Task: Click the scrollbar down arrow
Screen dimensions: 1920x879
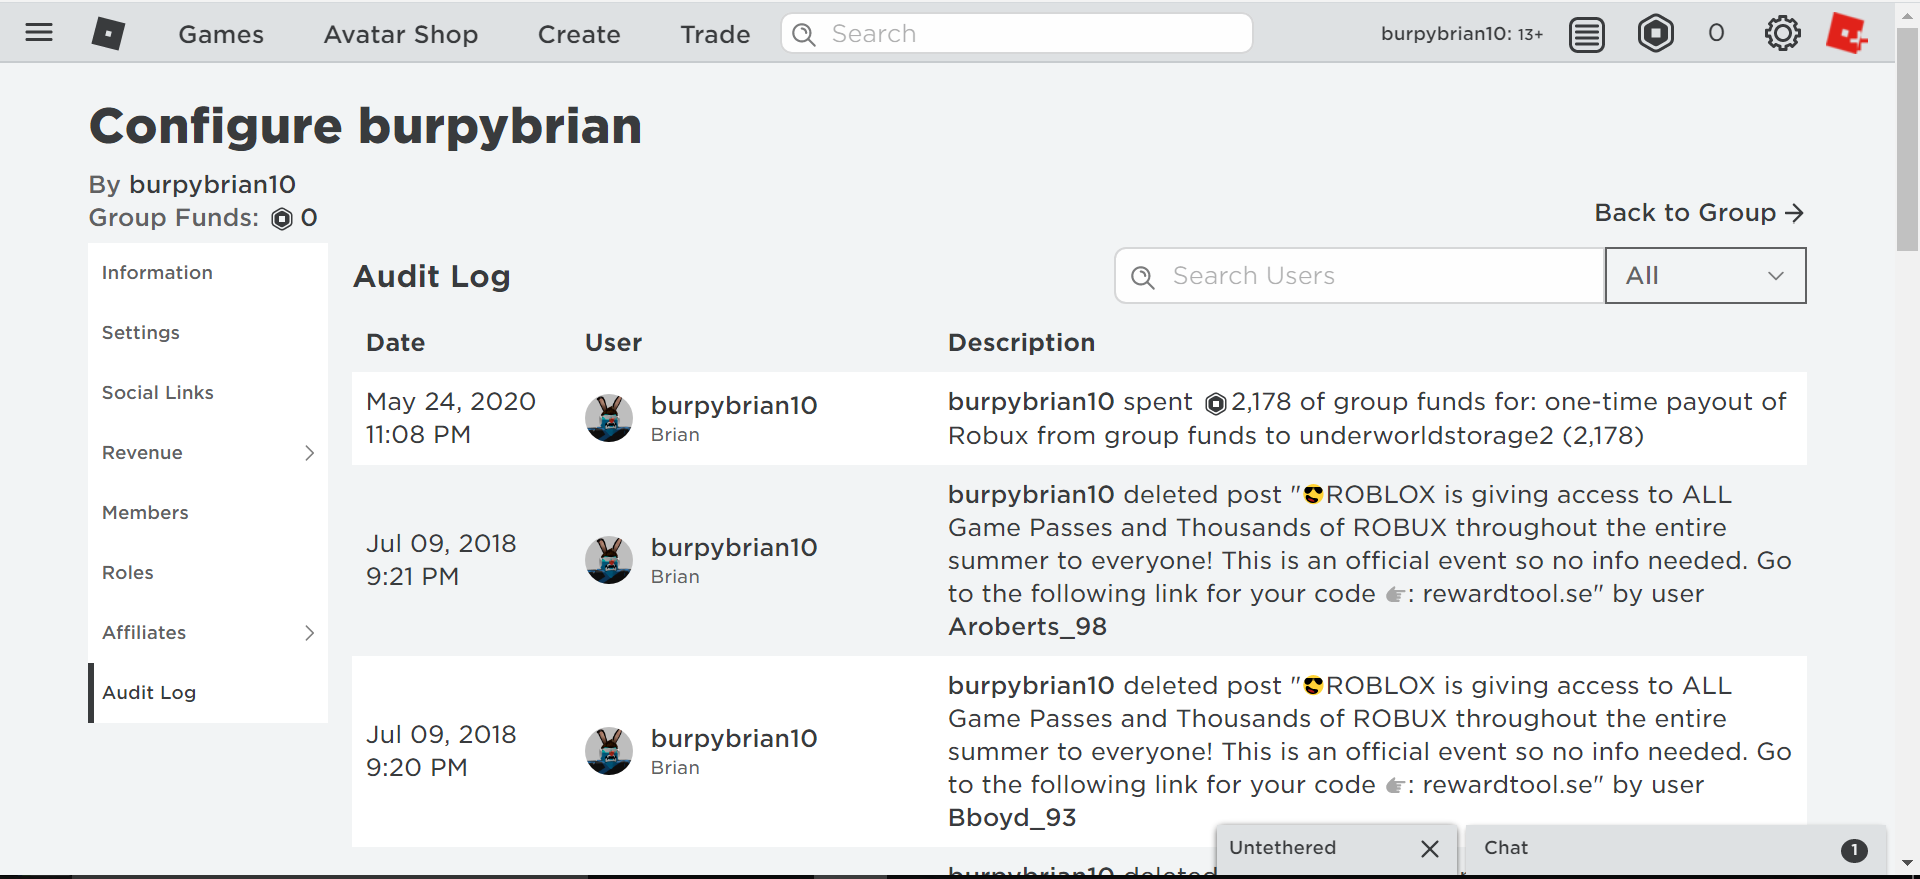Action: pos(1907,863)
